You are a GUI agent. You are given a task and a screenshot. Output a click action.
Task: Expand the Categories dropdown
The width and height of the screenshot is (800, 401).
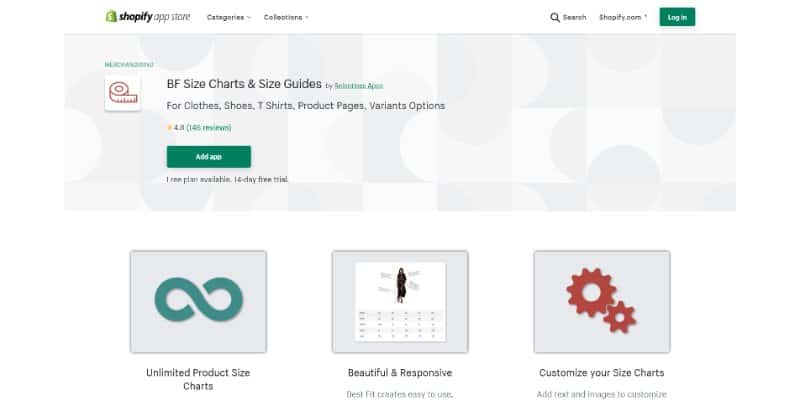[229, 17]
